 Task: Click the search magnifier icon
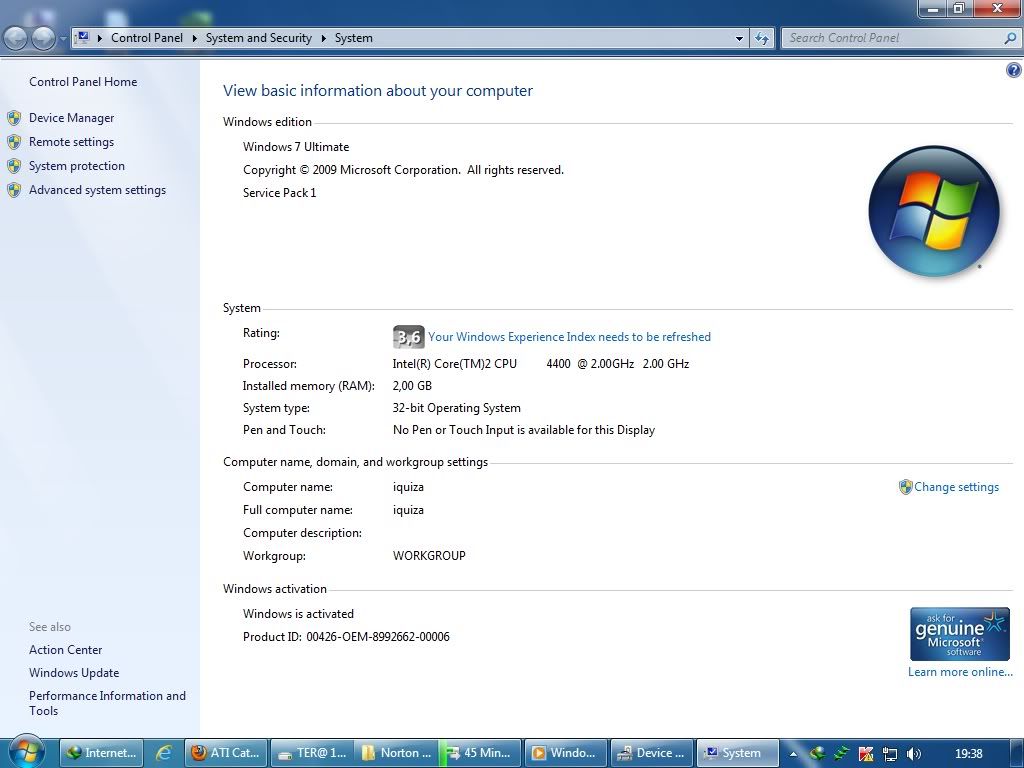pyautogui.click(x=1010, y=39)
